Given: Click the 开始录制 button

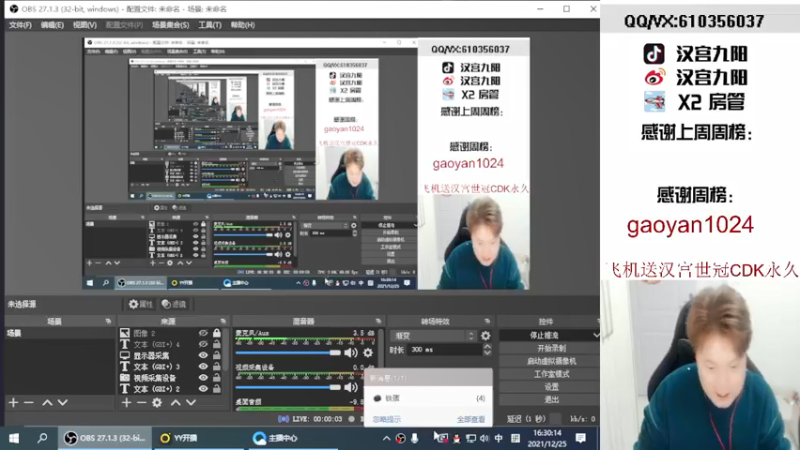Looking at the screenshot, I should click(x=550, y=348).
